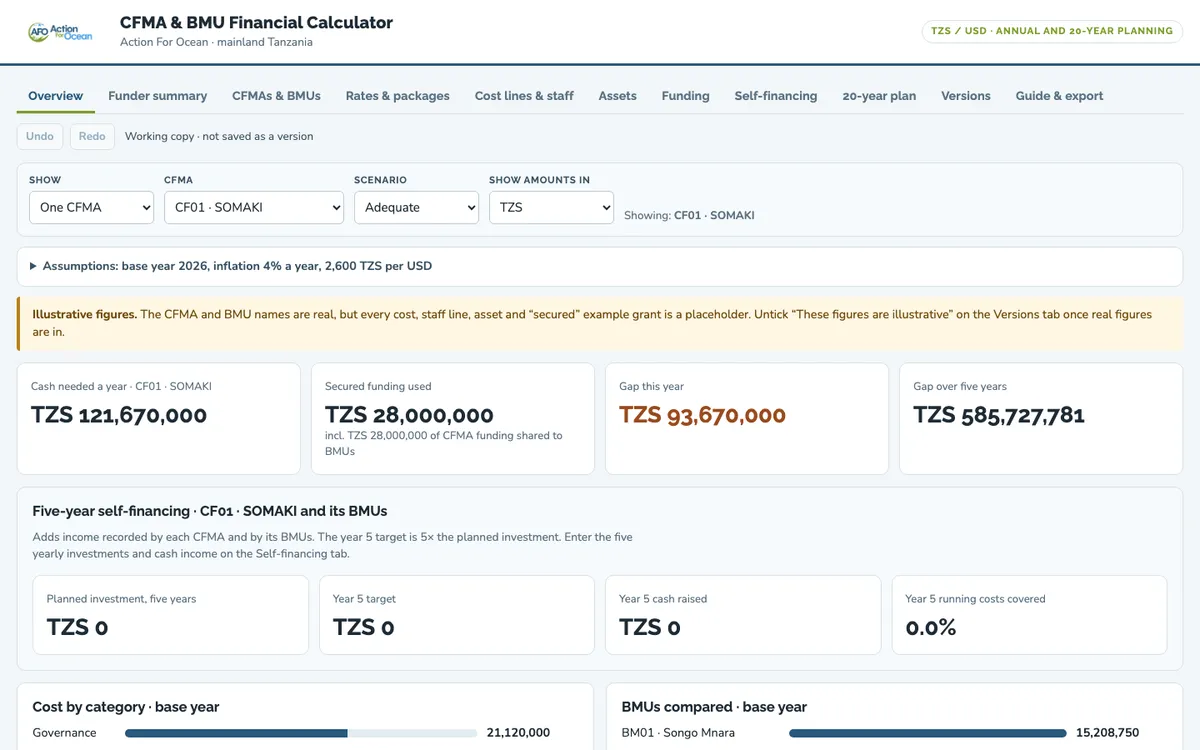Click the Working copy not saved status text
Viewport: 1200px width, 750px height.
[x=219, y=136]
